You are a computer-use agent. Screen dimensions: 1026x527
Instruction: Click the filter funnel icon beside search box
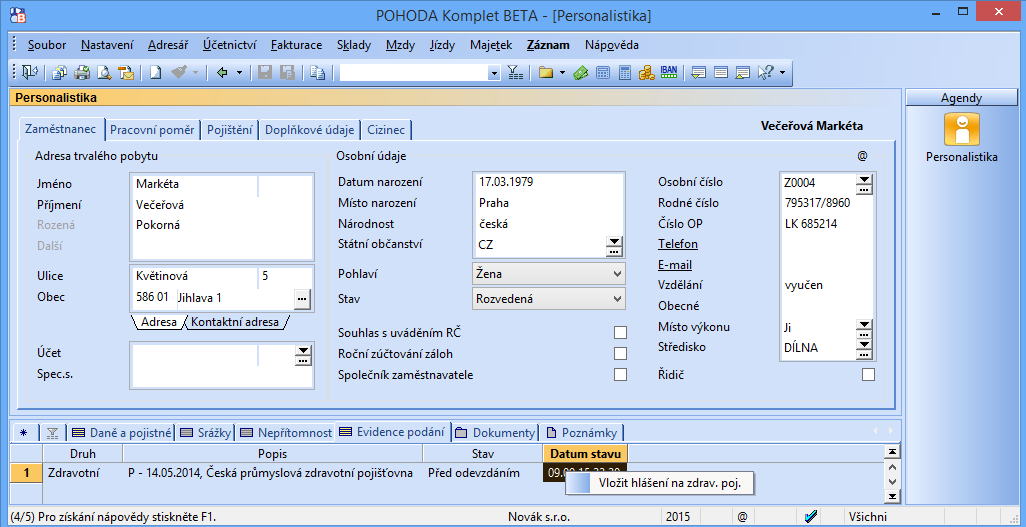tap(516, 73)
